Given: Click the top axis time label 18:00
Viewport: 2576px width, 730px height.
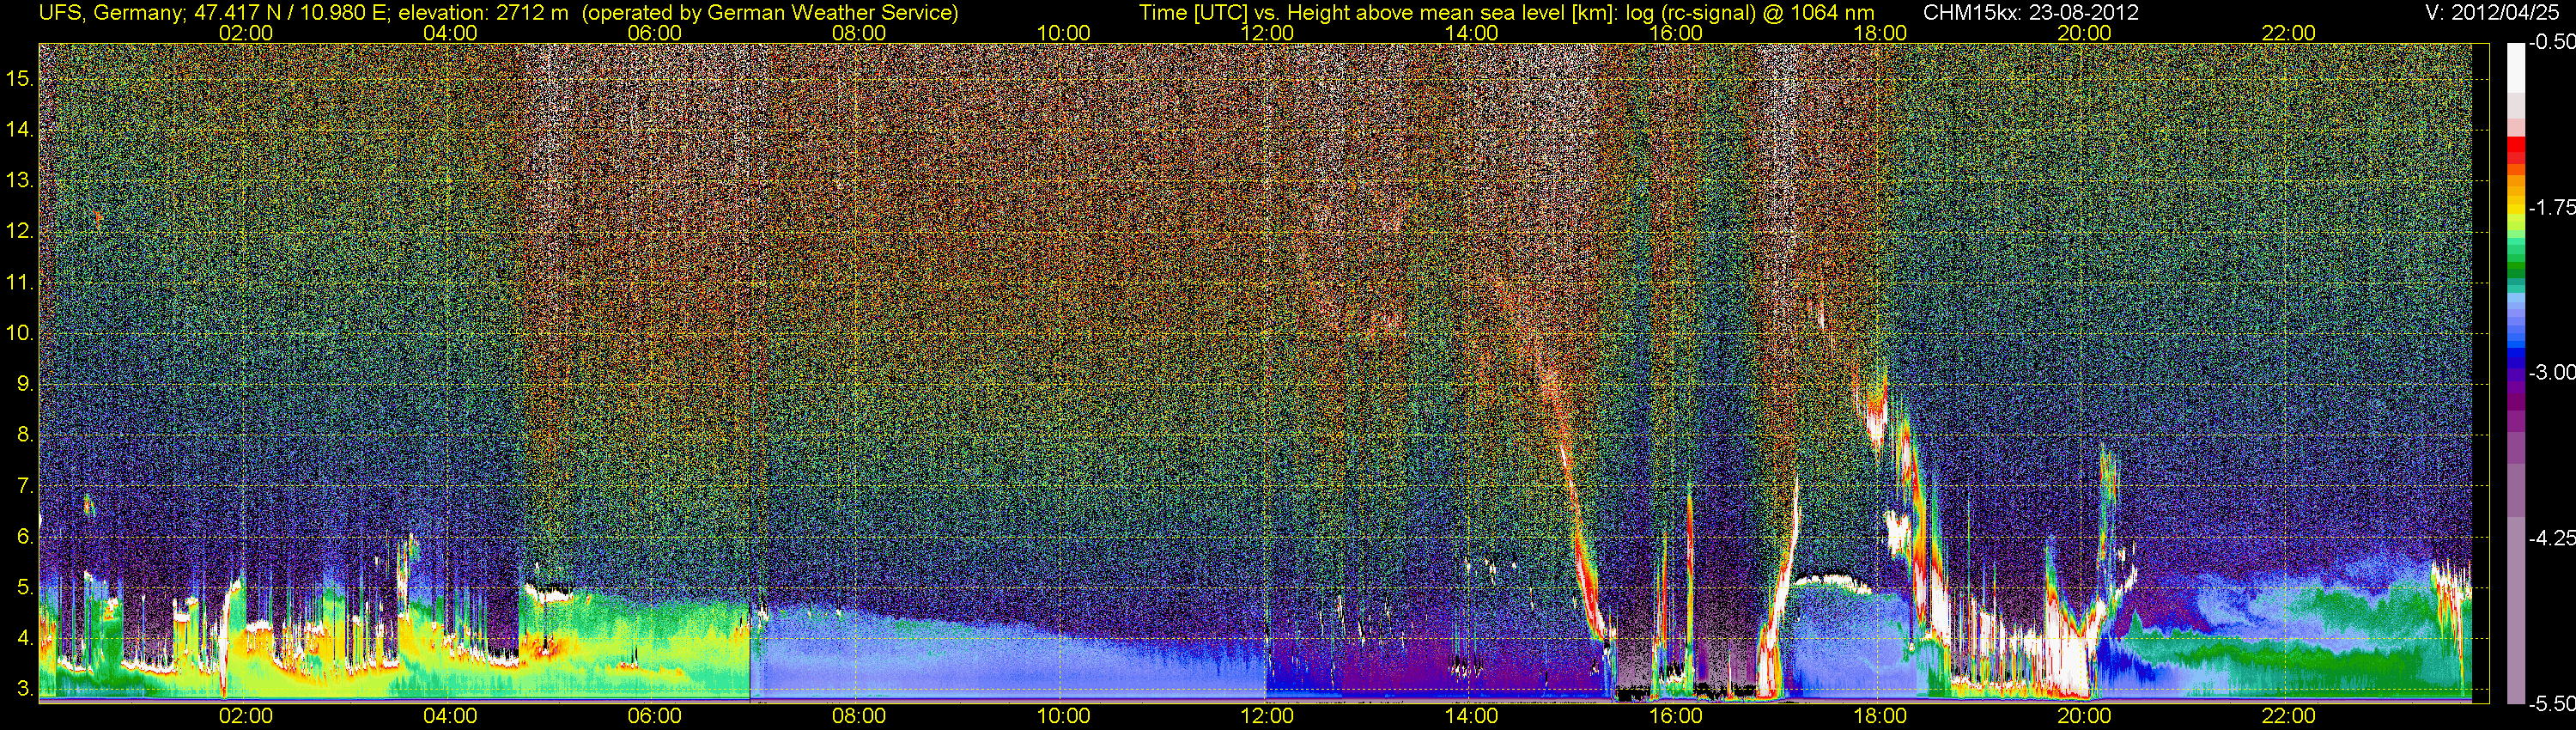Looking at the screenshot, I should (x=1880, y=33).
